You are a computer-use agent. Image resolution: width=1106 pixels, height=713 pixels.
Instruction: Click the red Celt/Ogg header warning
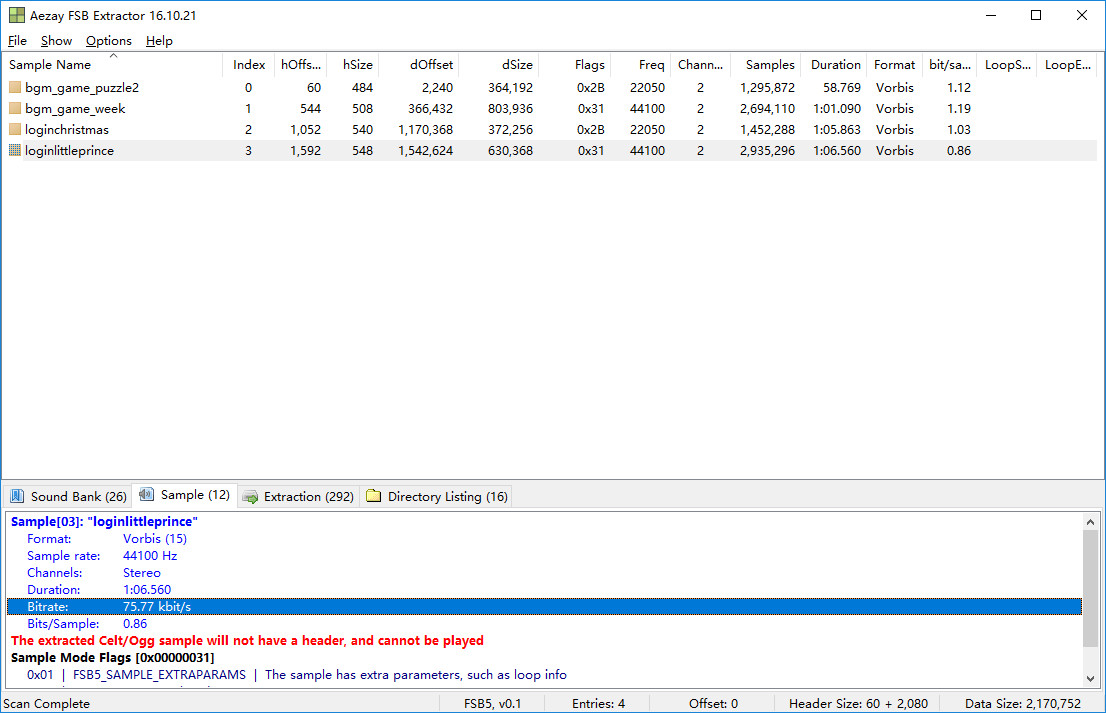click(x=248, y=640)
